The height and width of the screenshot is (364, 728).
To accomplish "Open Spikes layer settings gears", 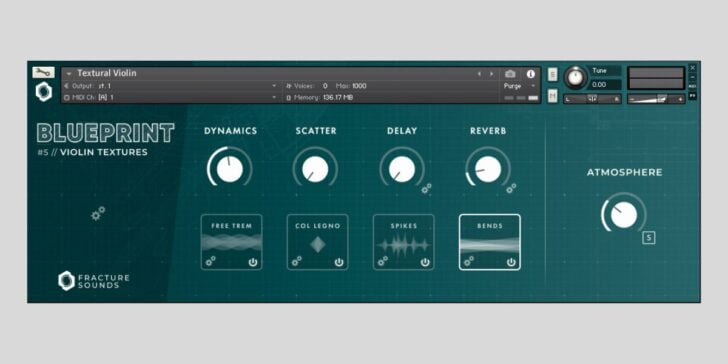I will (383, 261).
